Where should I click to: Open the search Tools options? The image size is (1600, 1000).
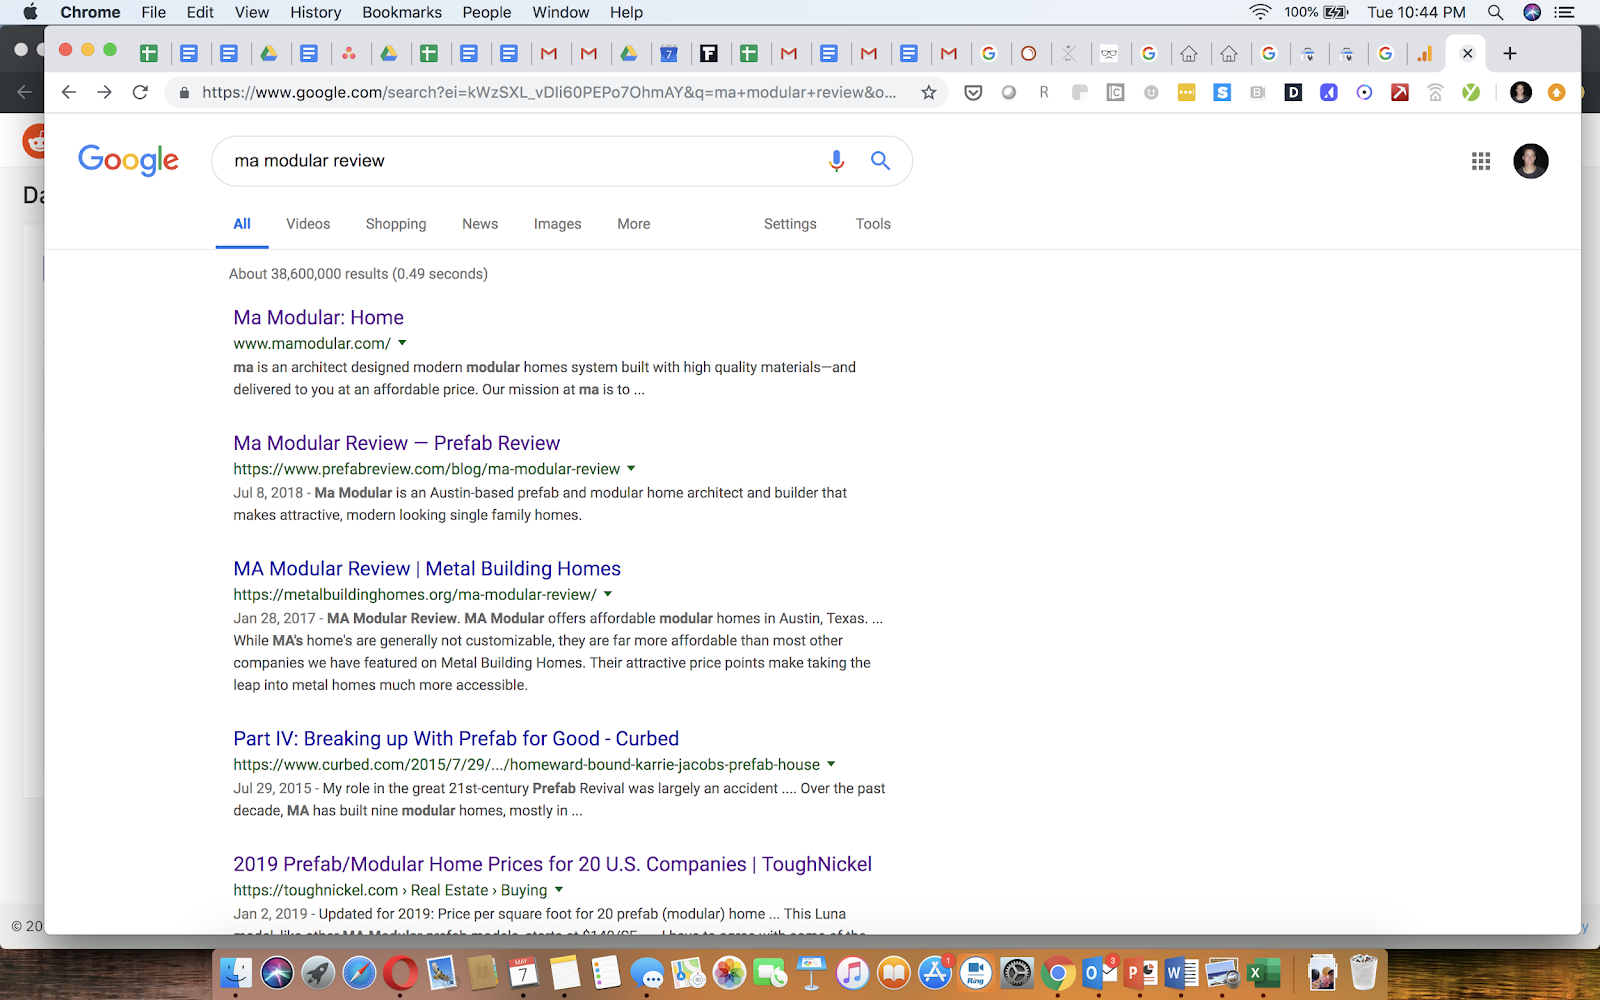[x=873, y=224]
